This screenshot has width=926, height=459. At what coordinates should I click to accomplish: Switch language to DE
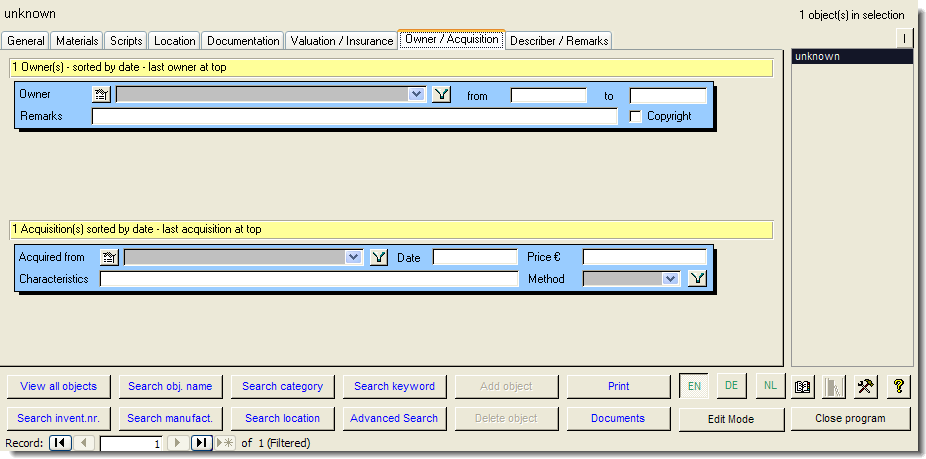(731, 386)
